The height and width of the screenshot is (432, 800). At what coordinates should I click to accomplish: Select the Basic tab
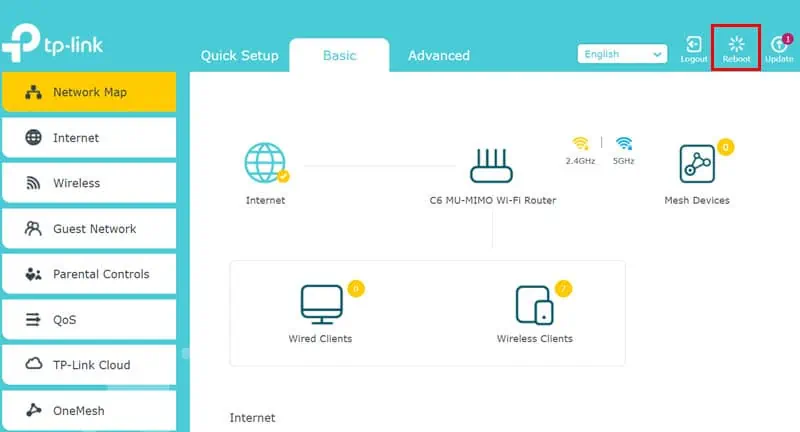(339, 55)
